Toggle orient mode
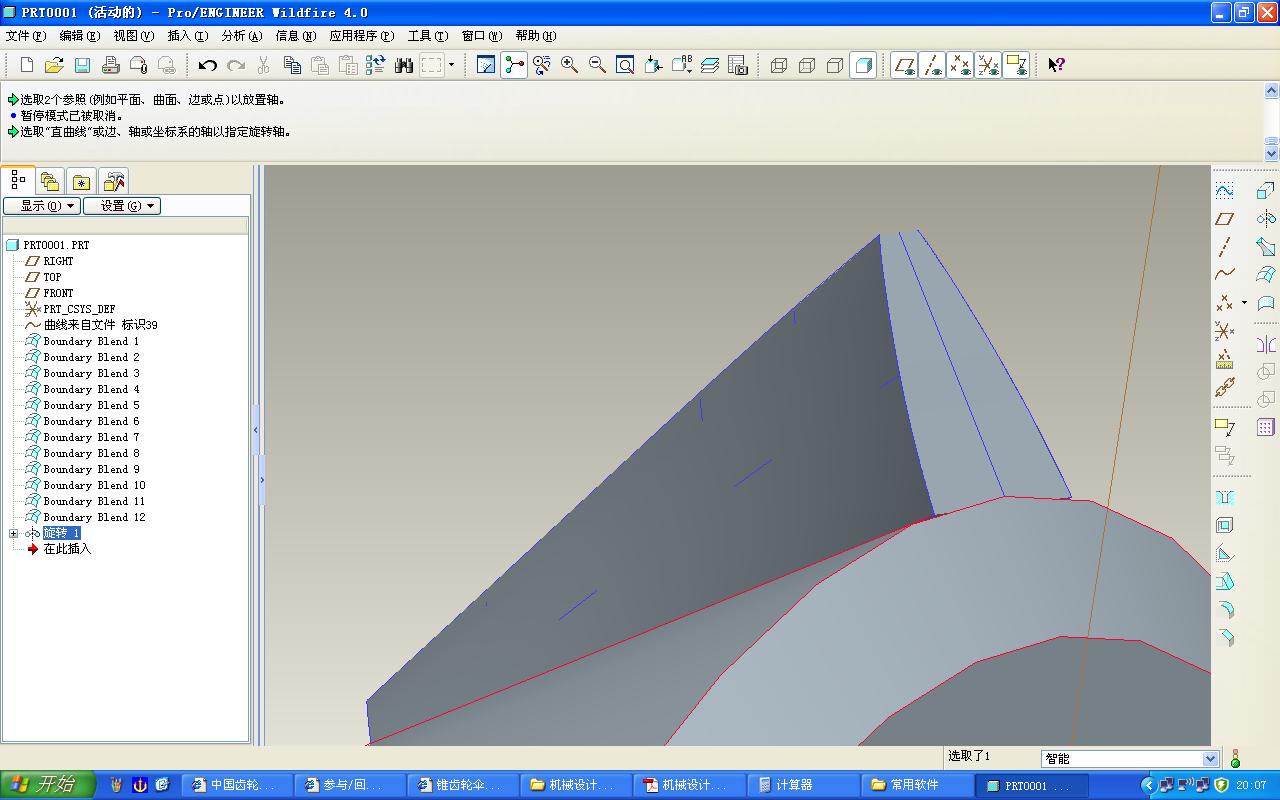 542,65
